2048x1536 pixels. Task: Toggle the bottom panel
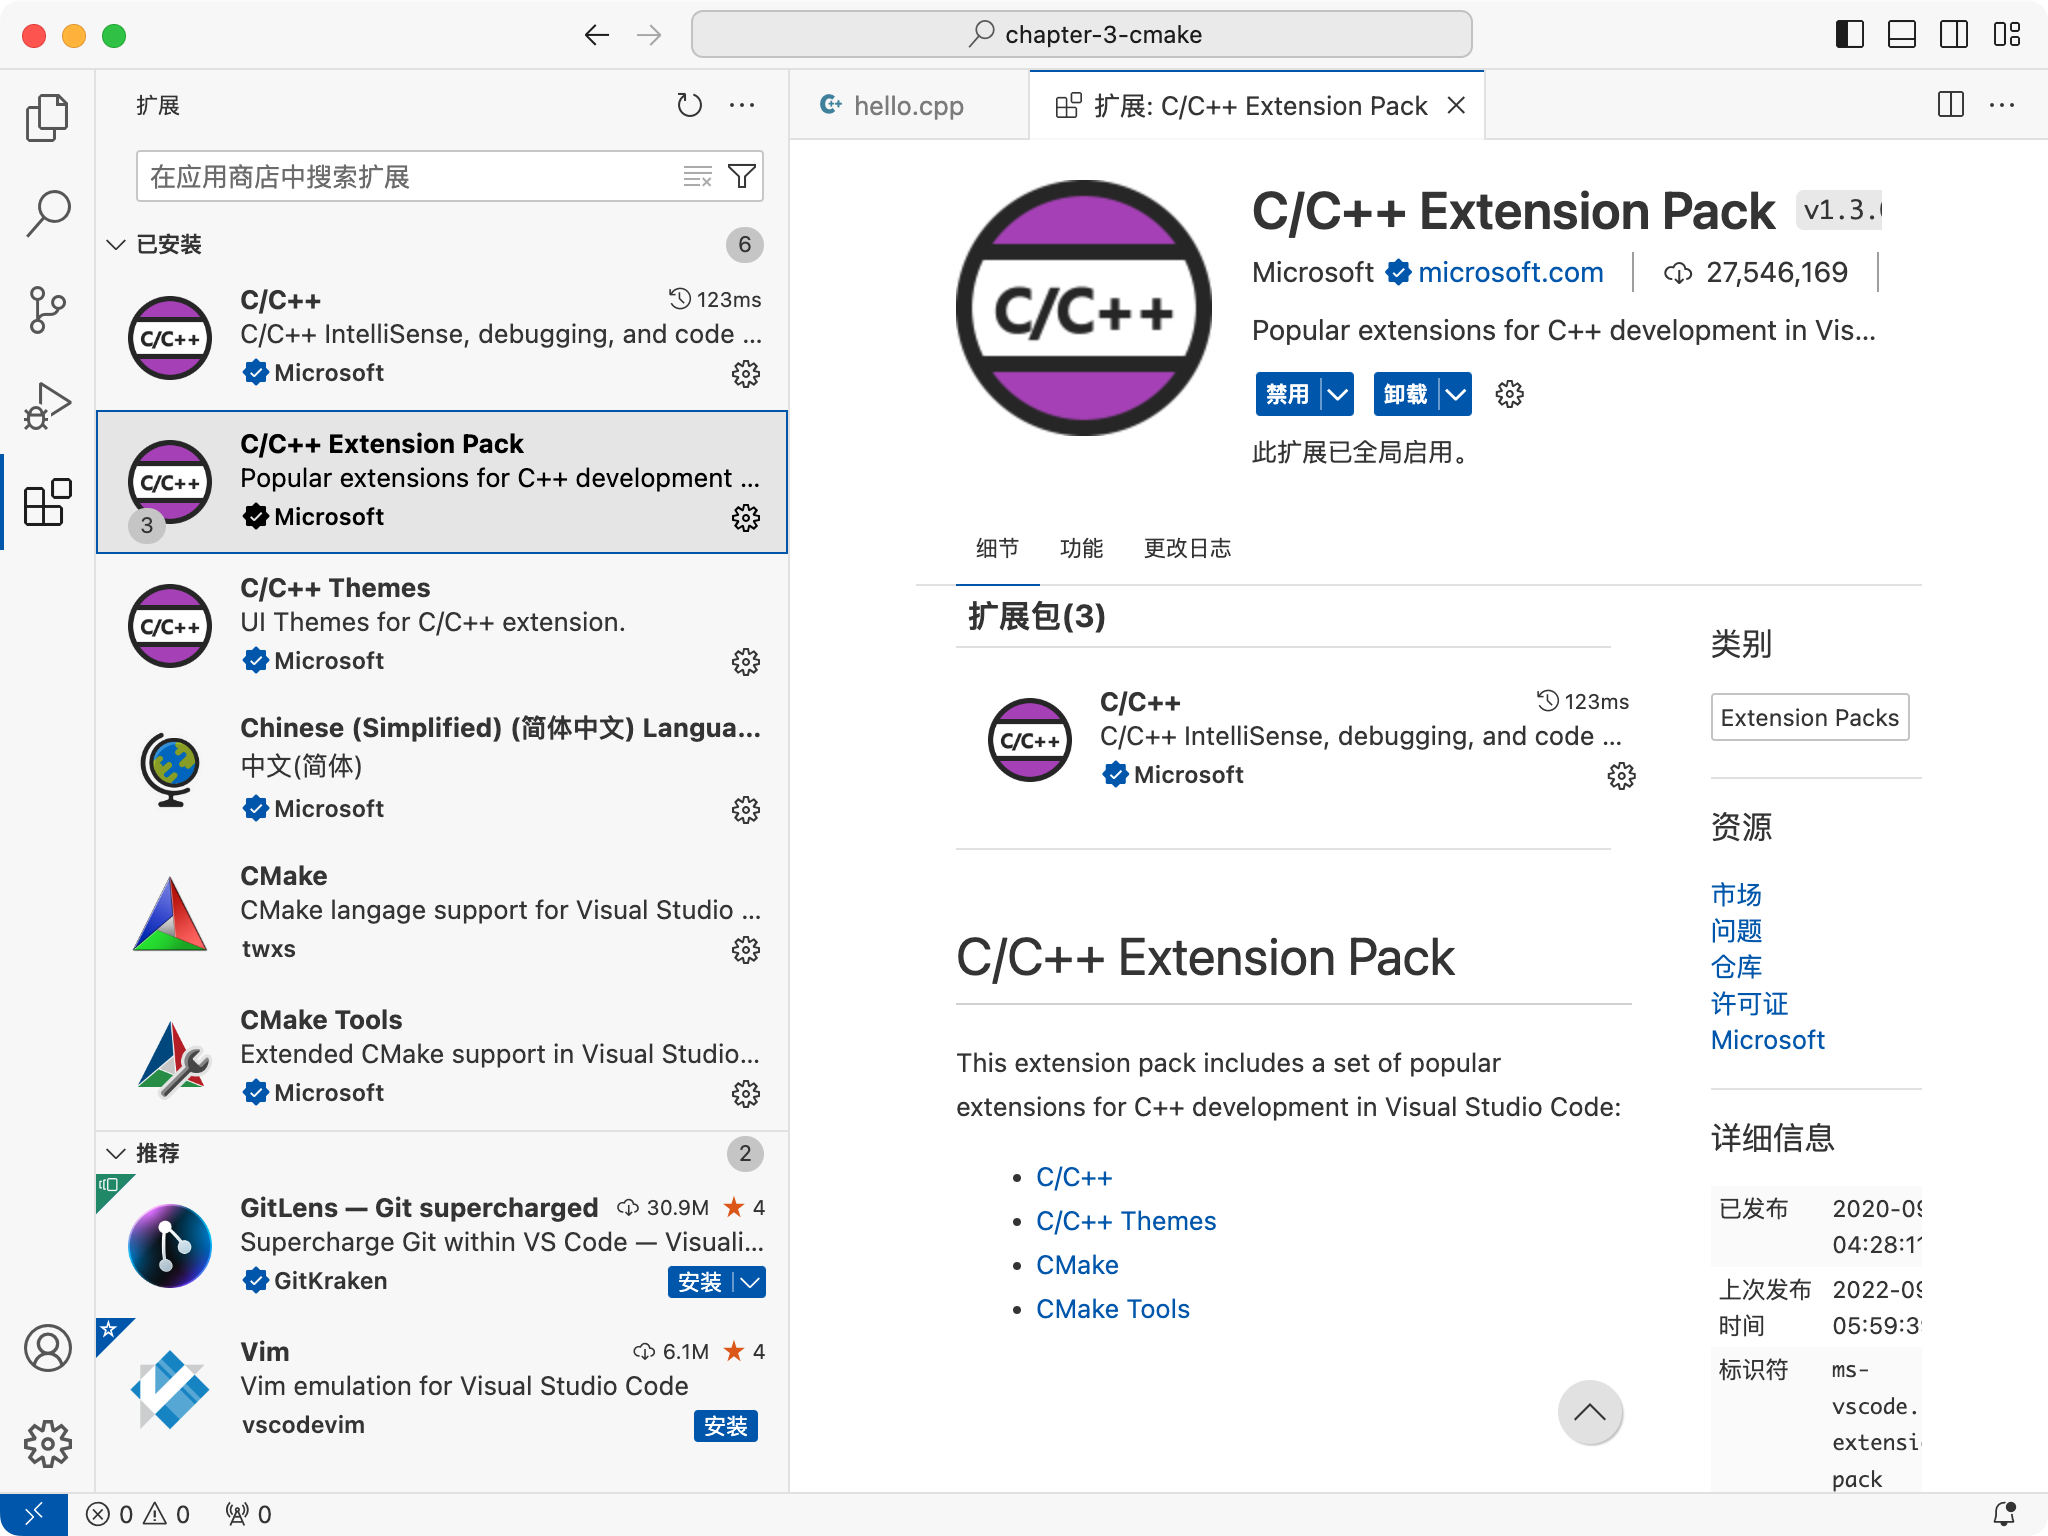(x=1902, y=35)
